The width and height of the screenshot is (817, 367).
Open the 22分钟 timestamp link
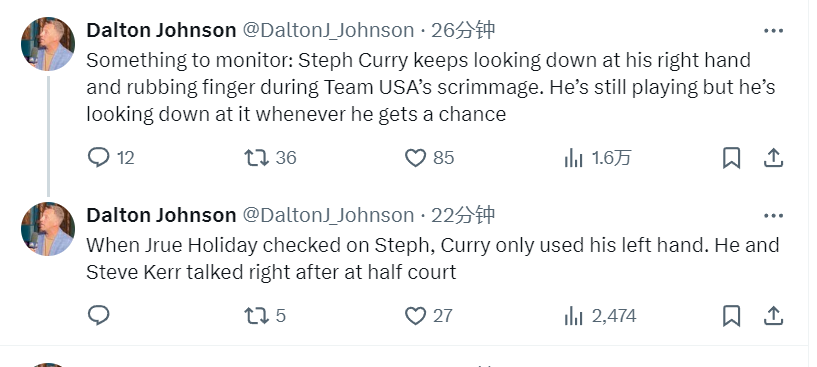463,215
